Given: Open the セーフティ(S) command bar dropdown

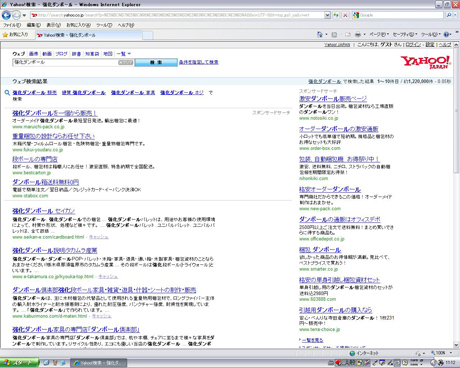Looking at the screenshot, I should click(x=405, y=34).
